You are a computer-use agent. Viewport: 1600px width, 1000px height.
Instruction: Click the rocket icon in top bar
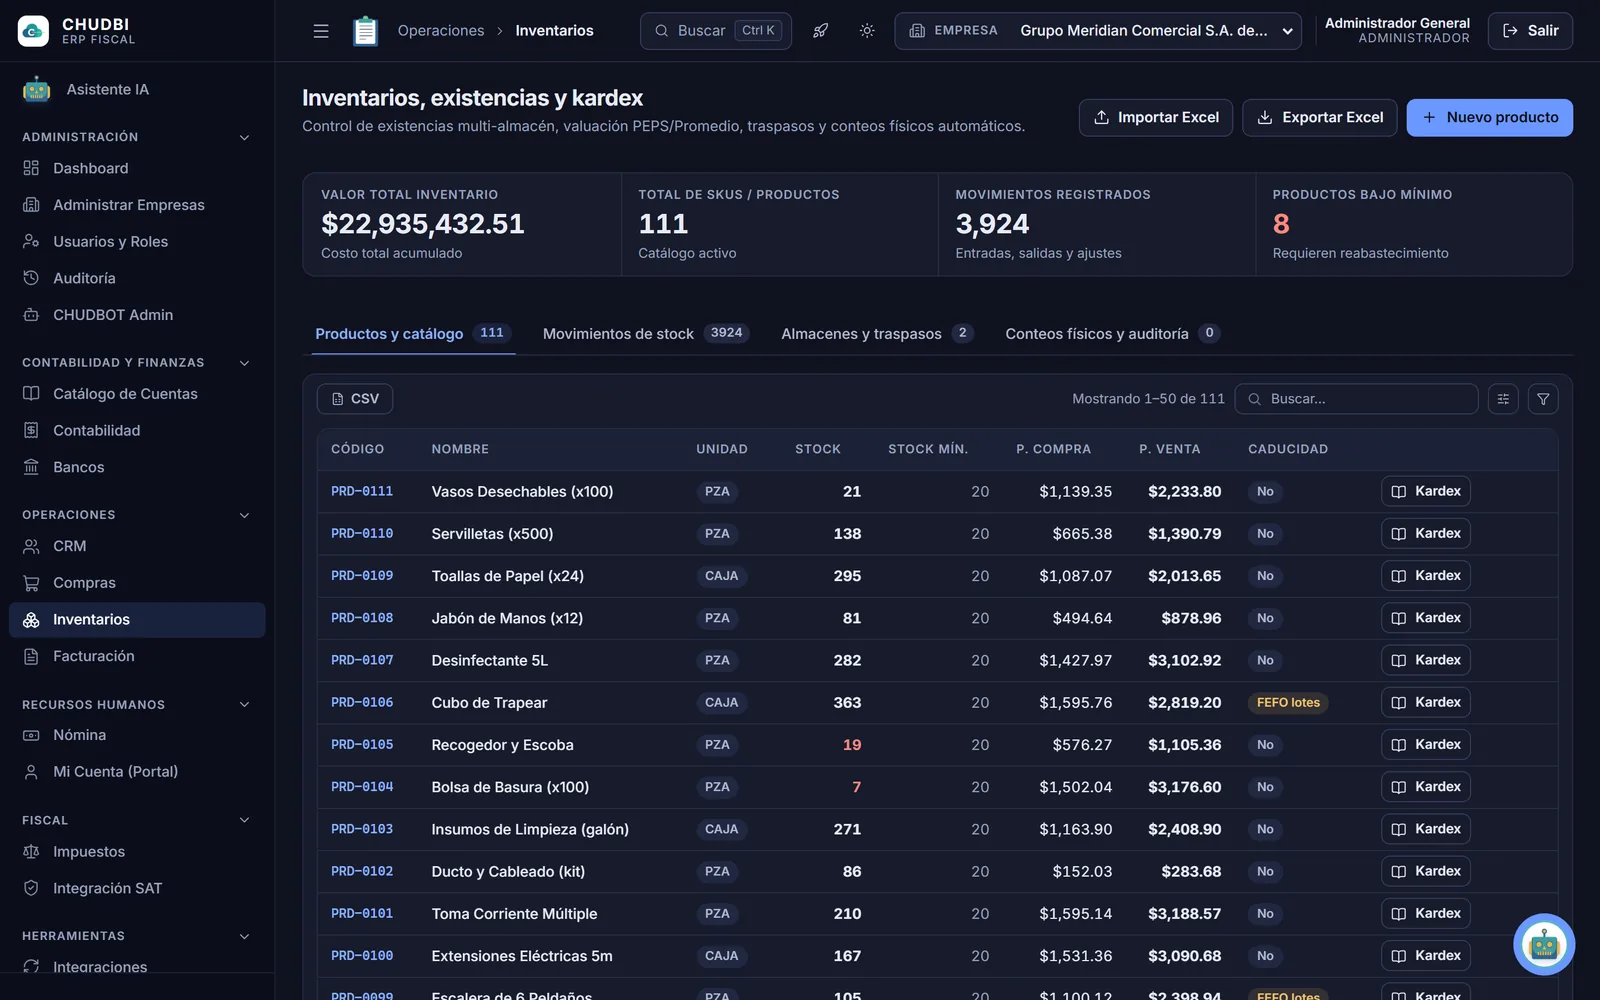(820, 31)
